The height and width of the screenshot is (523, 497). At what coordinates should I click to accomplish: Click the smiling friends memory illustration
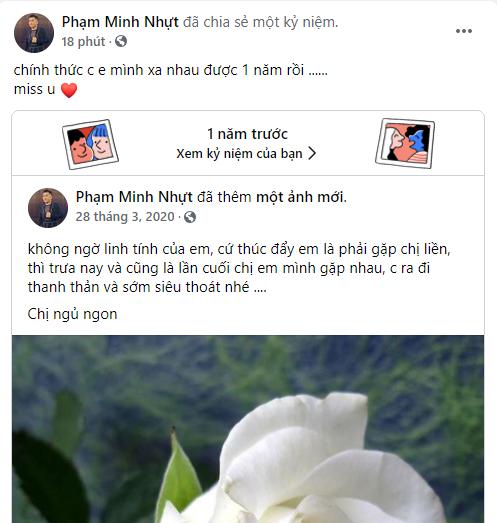(90, 144)
